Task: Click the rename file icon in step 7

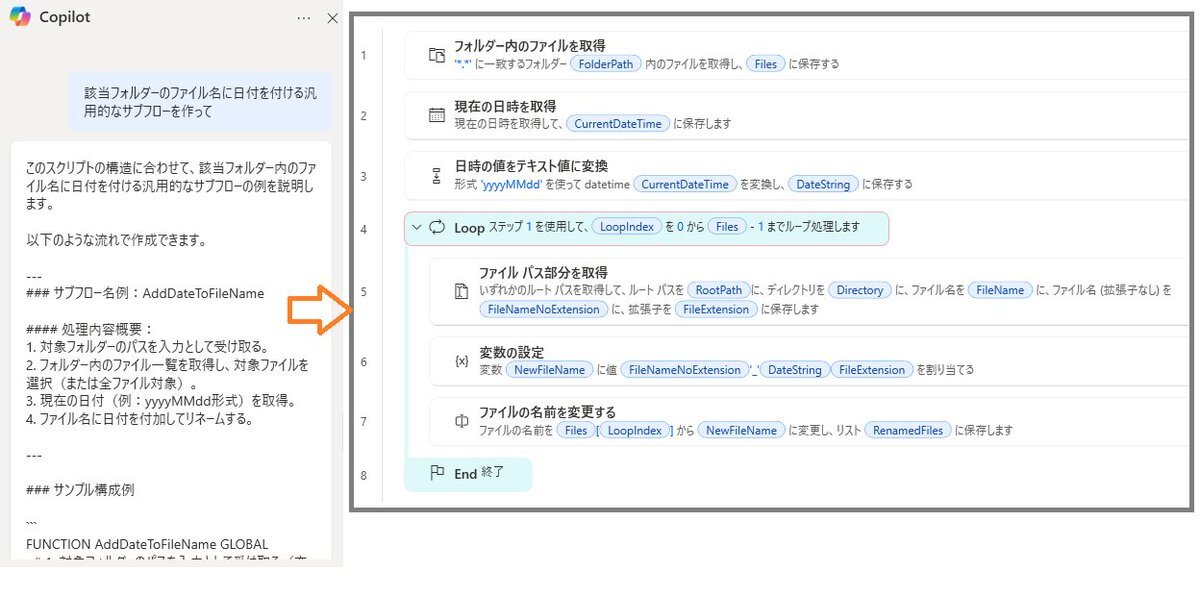Action: 461,422
